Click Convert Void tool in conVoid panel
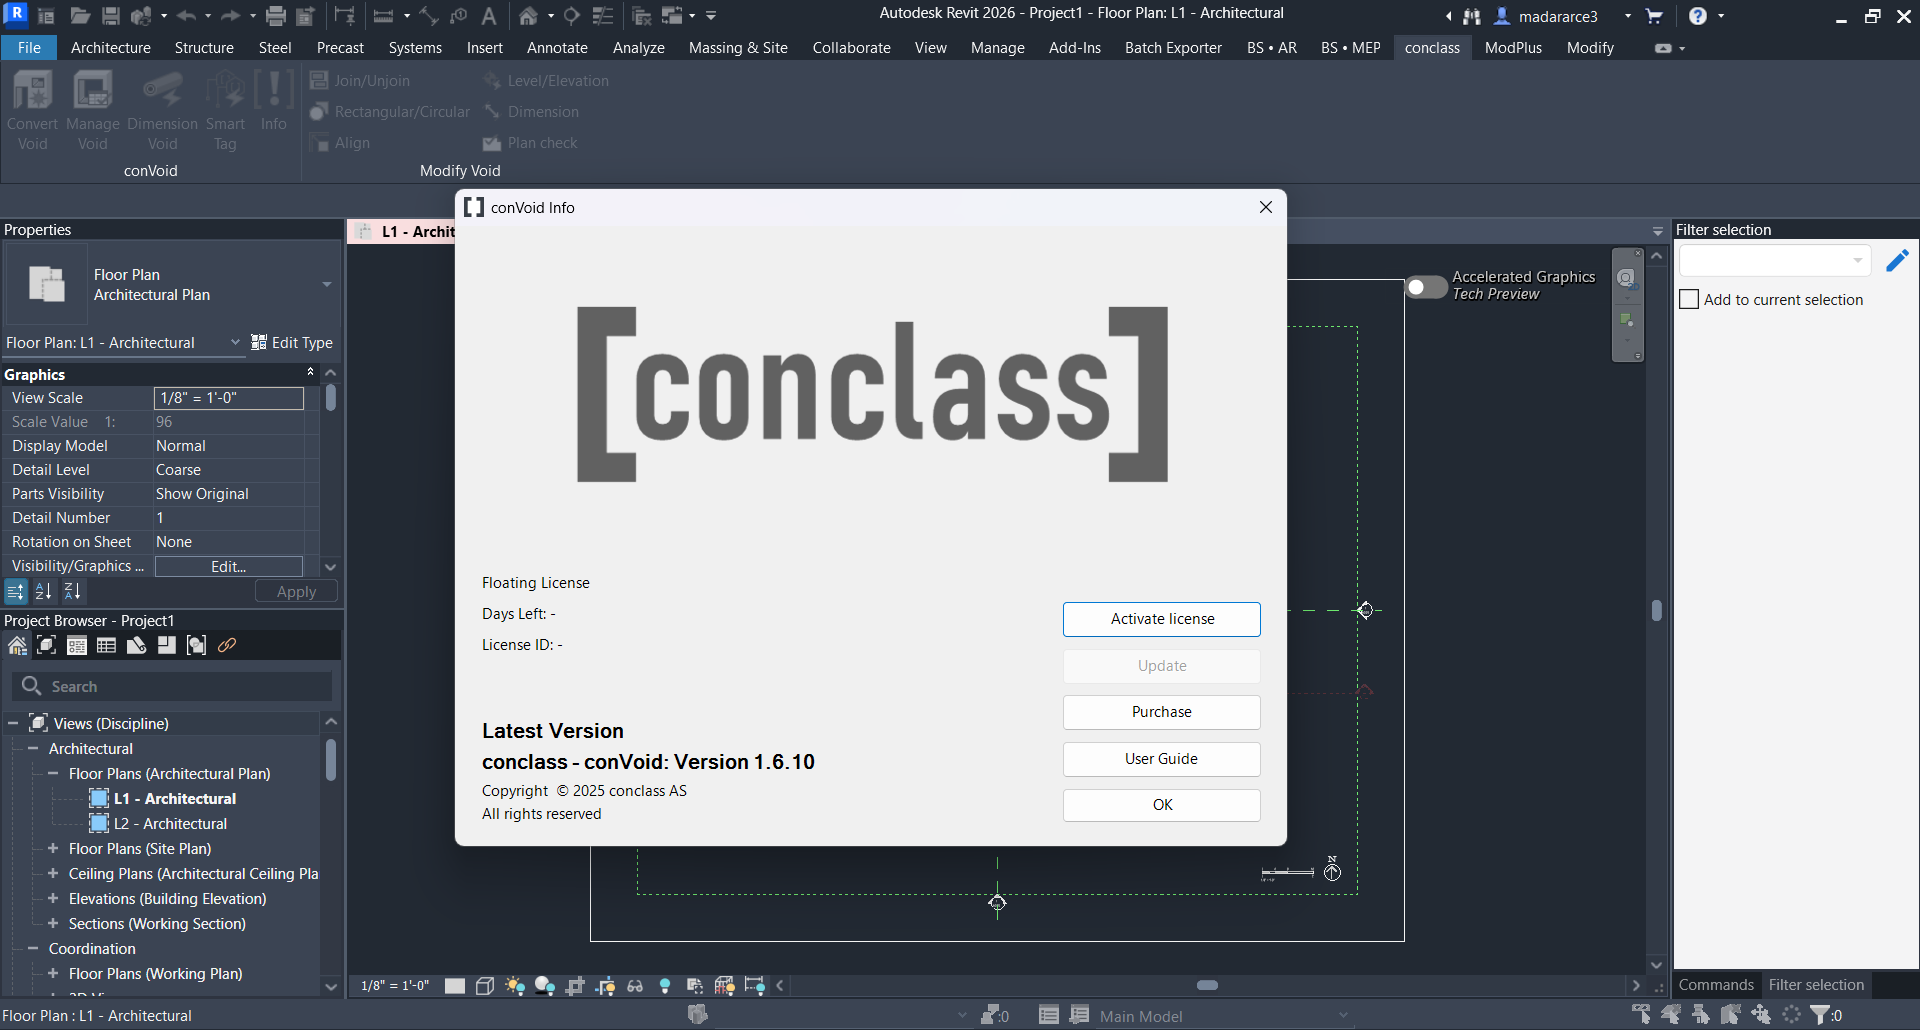Viewport: 1920px width, 1030px height. coord(33,110)
